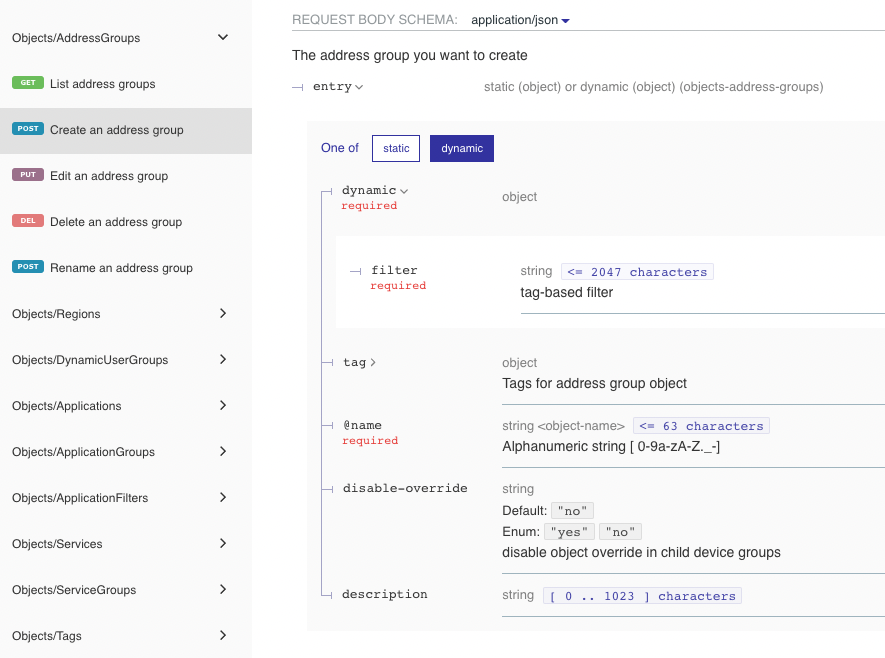The width and height of the screenshot is (885, 658).
Task: Click the PUT badge for Edit address group
Action: tap(28, 175)
